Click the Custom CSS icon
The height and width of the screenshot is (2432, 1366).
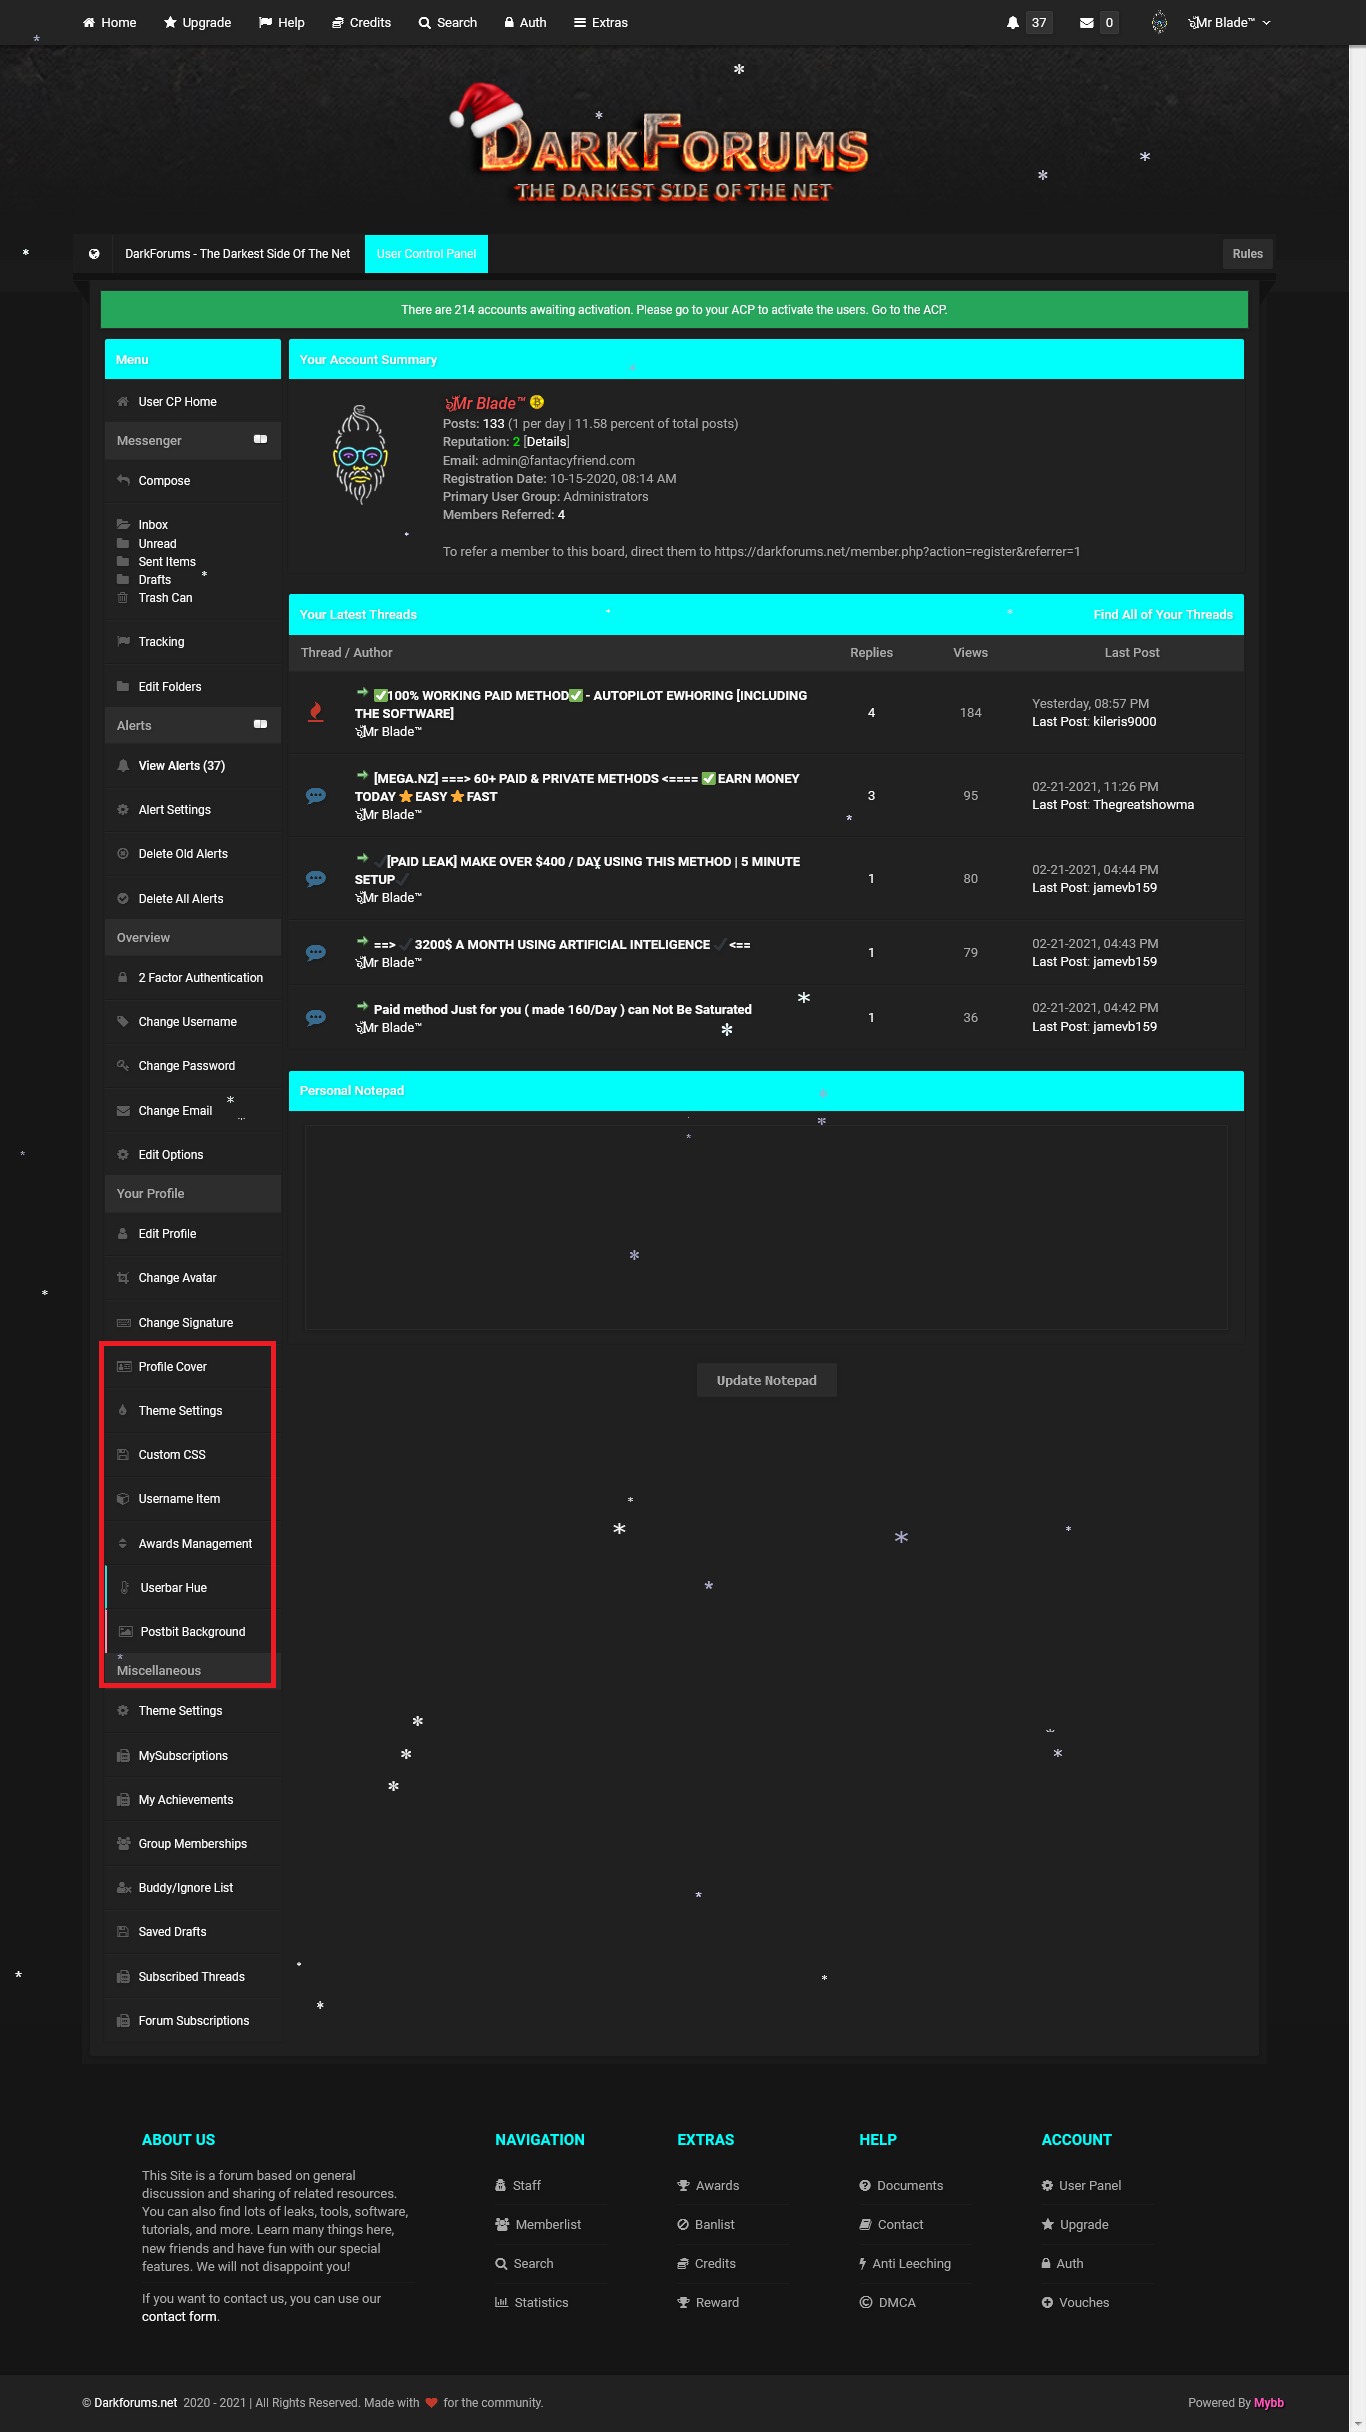click(x=123, y=1454)
